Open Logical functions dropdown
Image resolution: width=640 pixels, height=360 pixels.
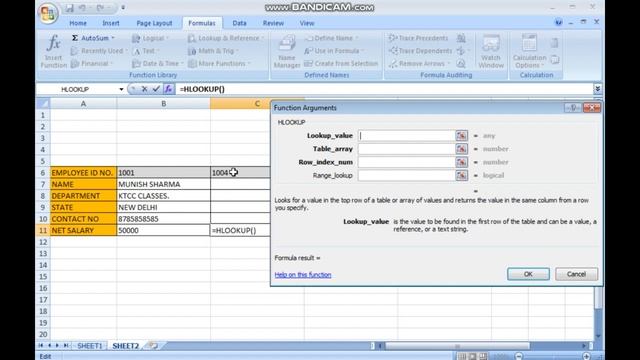tap(150, 38)
